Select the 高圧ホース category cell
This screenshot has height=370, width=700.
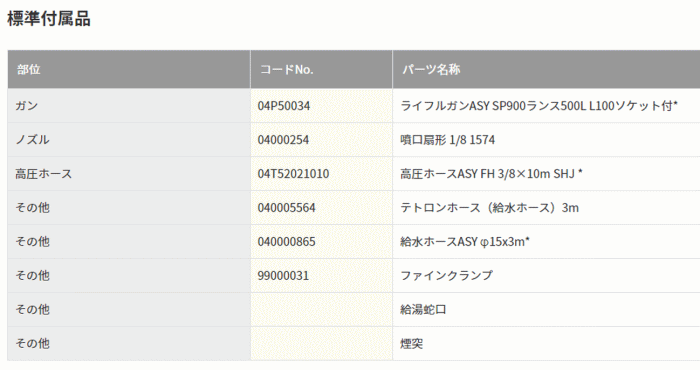coord(129,174)
